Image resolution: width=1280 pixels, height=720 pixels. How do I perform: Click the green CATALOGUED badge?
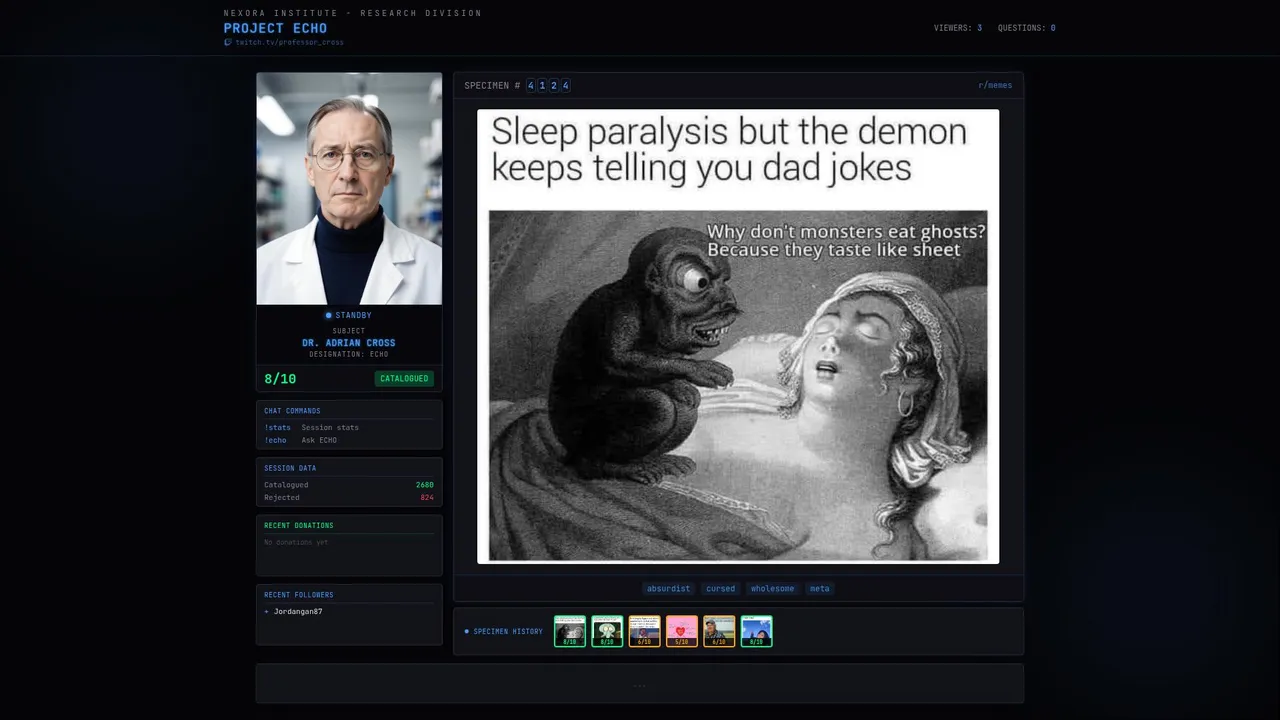tap(404, 379)
